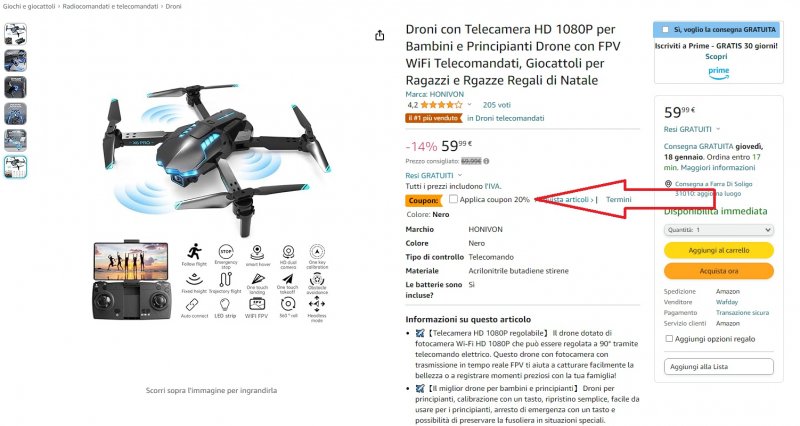Click the star rating icons
This screenshot has height=426, width=800.
point(441,105)
